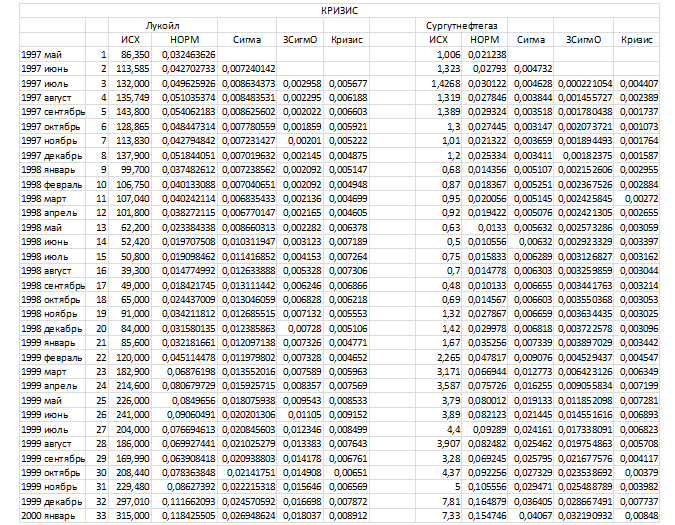Select the cell with value 0,026948624

(x=247, y=516)
